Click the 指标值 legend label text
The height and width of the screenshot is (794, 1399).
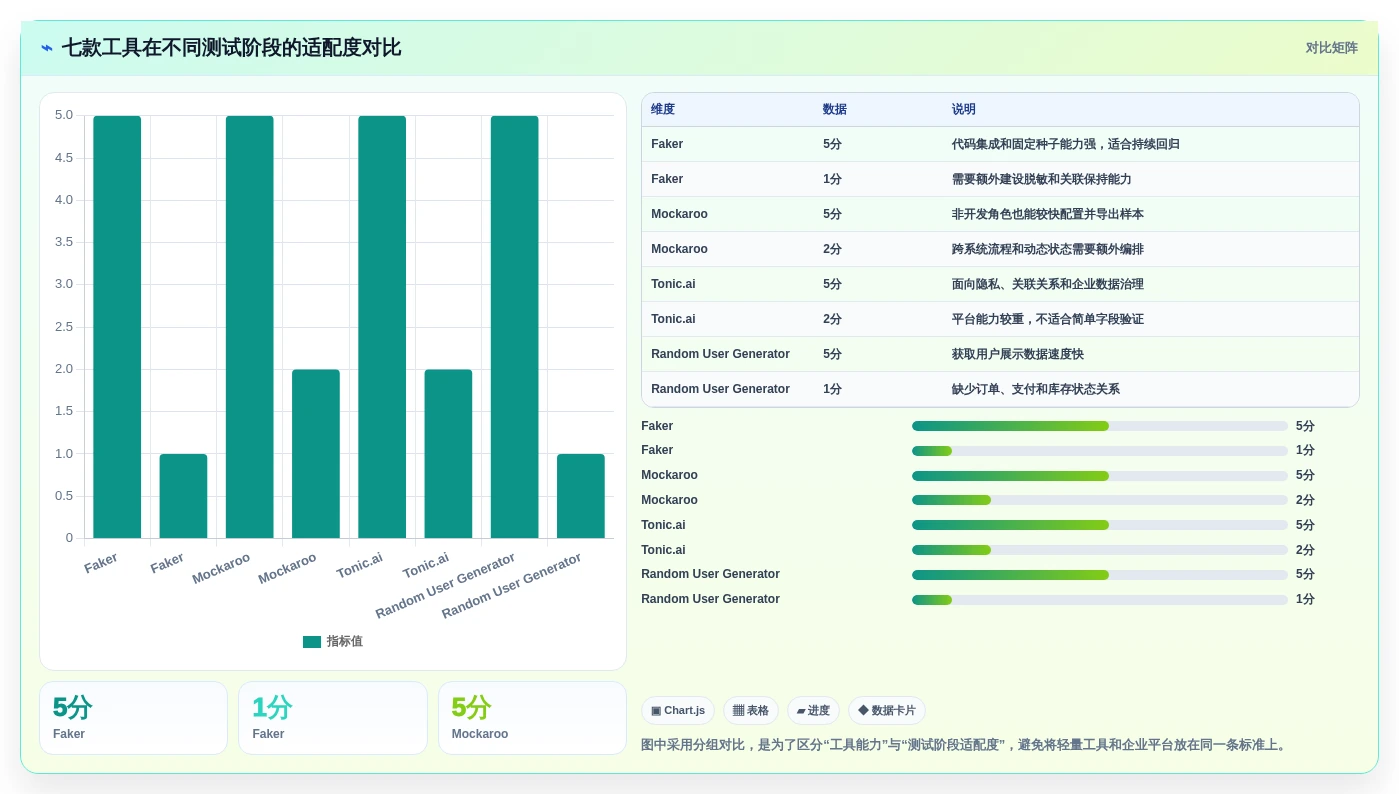(344, 642)
